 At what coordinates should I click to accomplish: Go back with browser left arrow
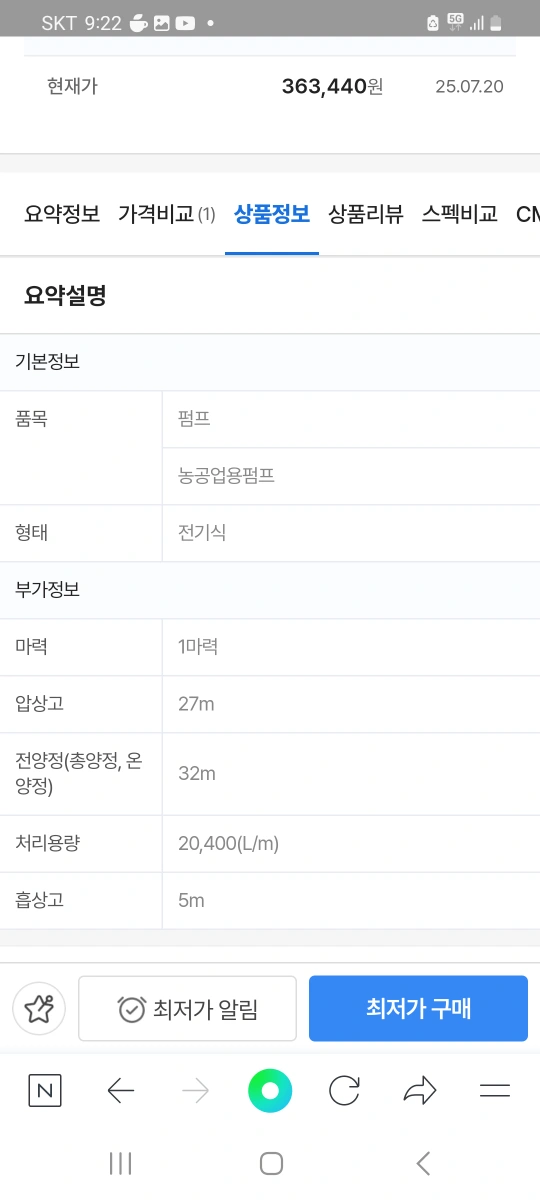click(x=120, y=1091)
